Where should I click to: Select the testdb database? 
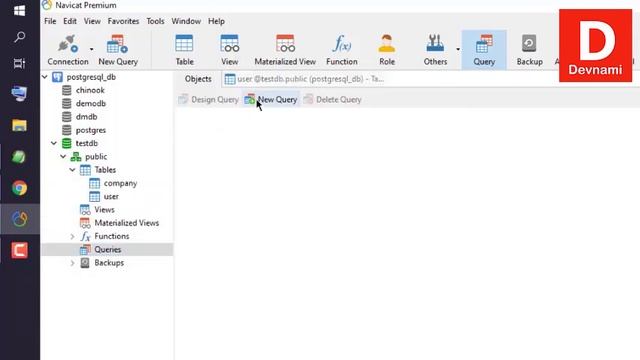coord(87,143)
